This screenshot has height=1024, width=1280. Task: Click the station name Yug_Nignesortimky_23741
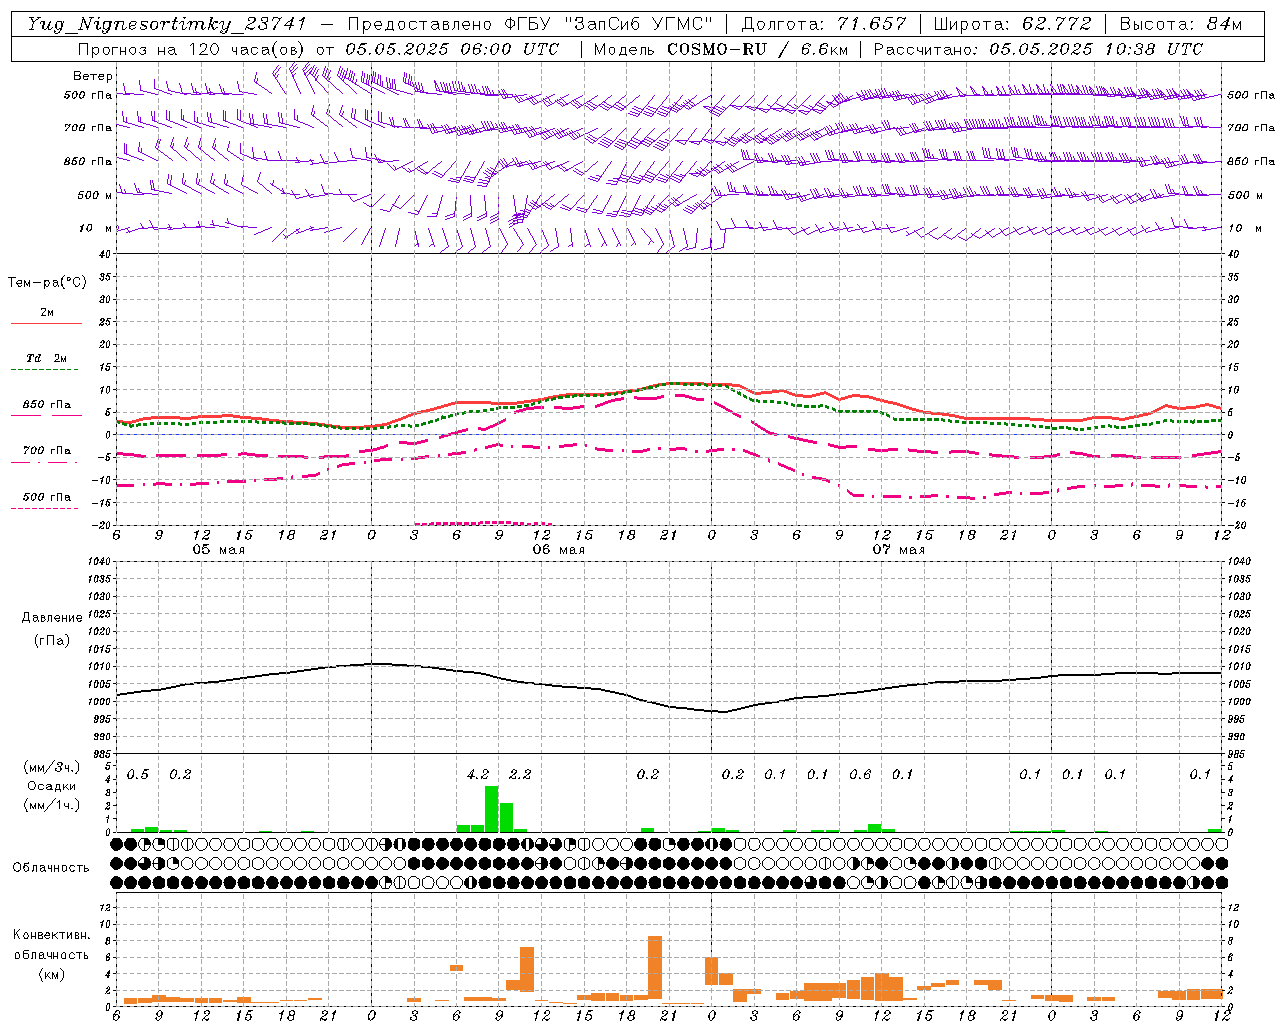pos(167,24)
